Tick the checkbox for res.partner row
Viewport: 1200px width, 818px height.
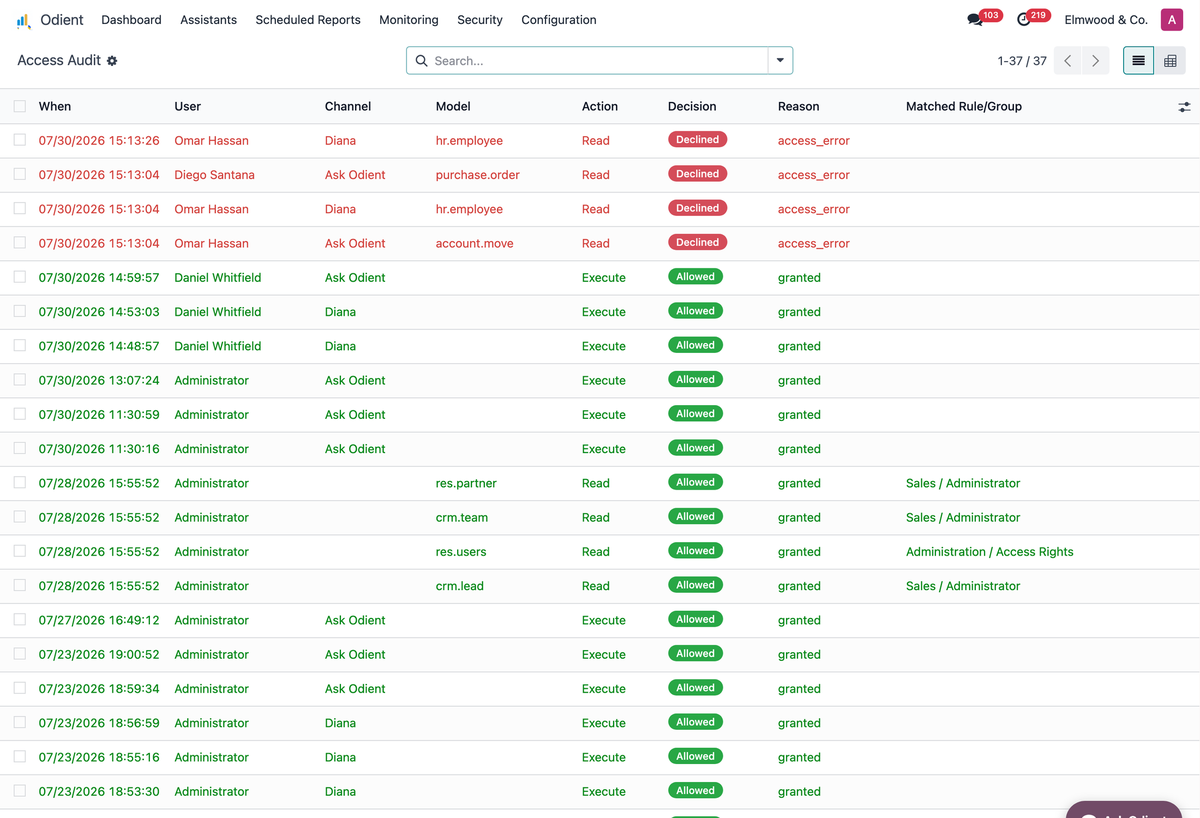click(20, 482)
